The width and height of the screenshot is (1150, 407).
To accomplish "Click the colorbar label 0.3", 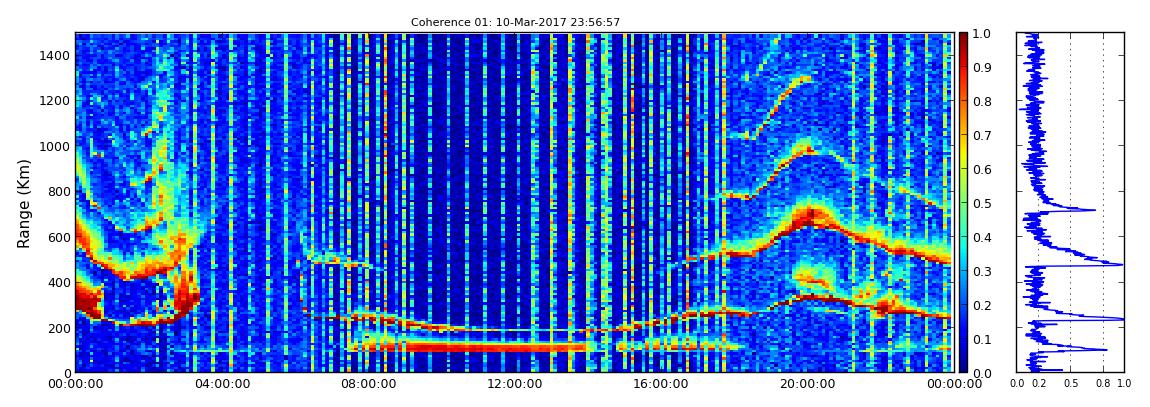I will coord(982,271).
